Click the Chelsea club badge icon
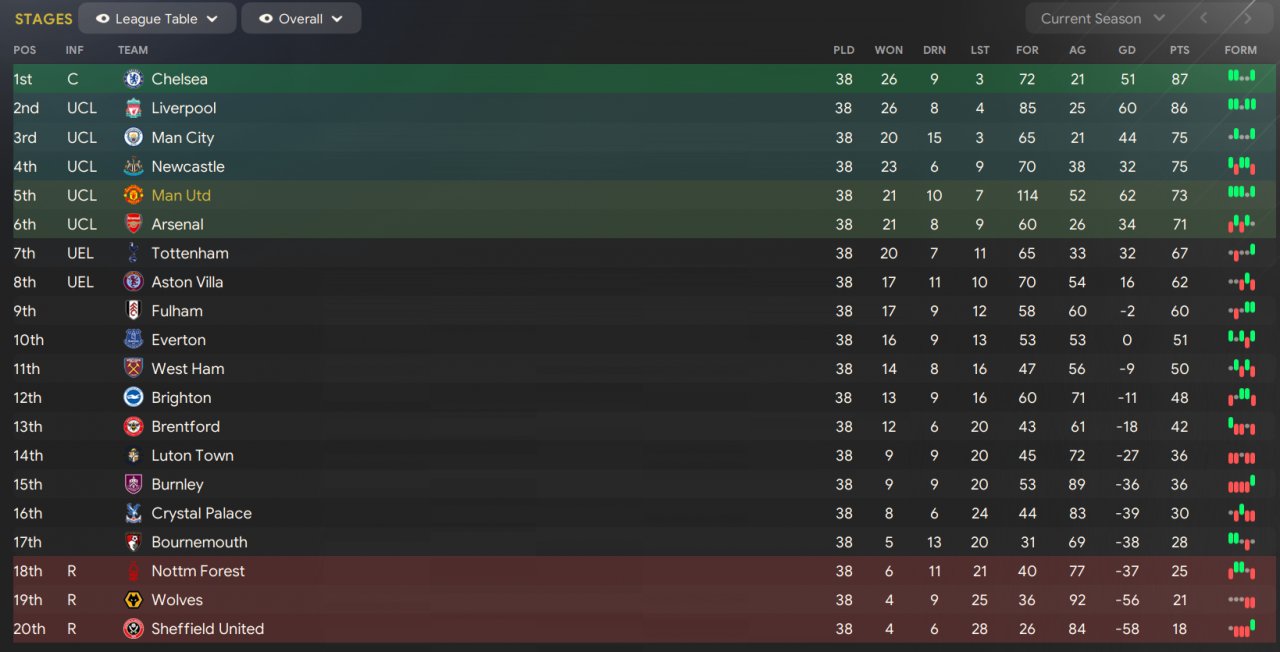 tap(133, 79)
